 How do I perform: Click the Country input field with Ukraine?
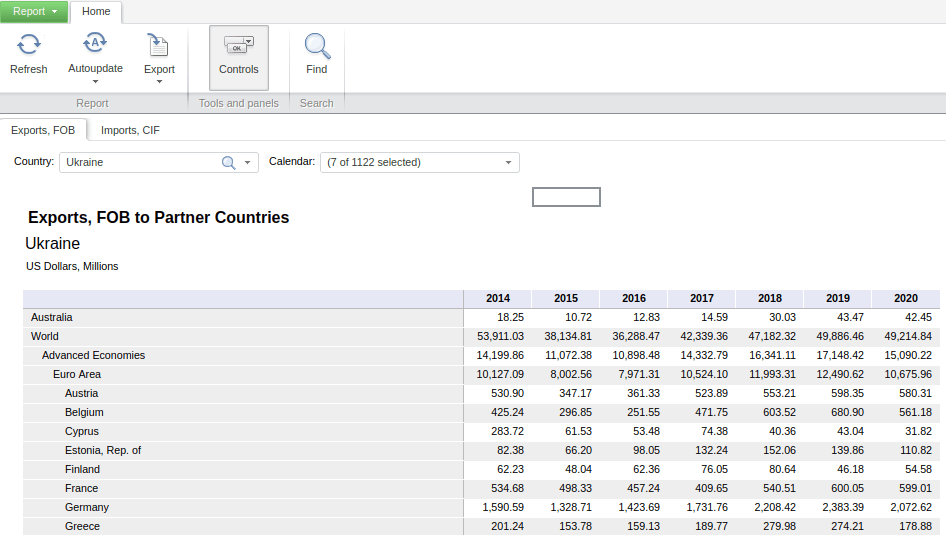pyautogui.click(x=140, y=163)
